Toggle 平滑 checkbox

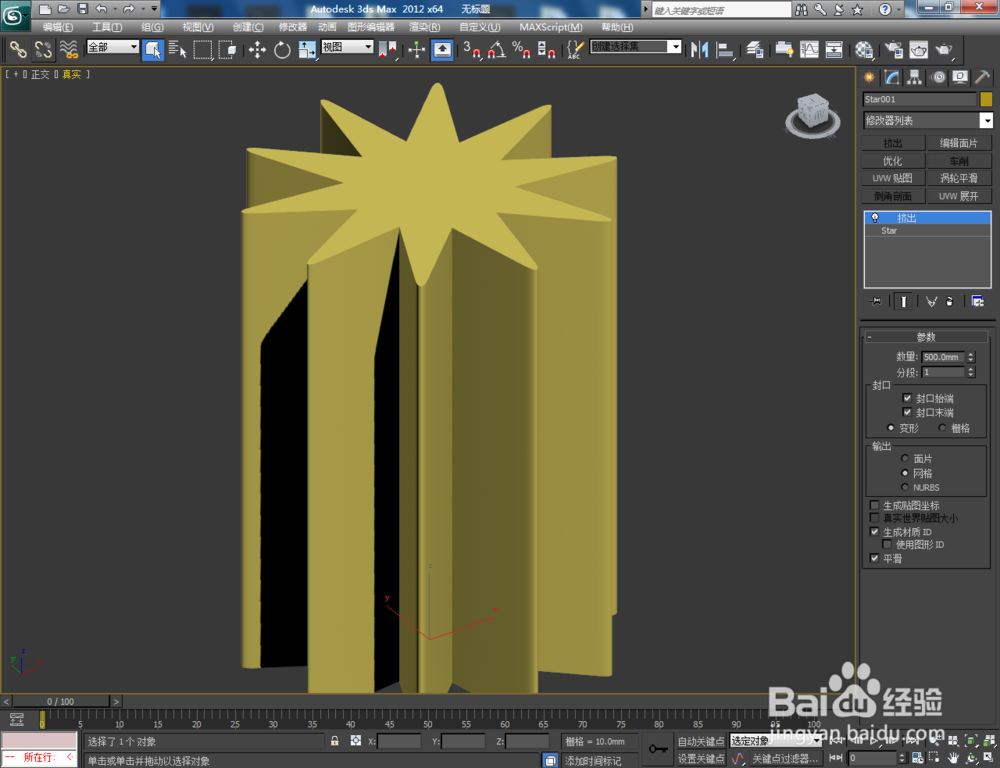point(874,558)
